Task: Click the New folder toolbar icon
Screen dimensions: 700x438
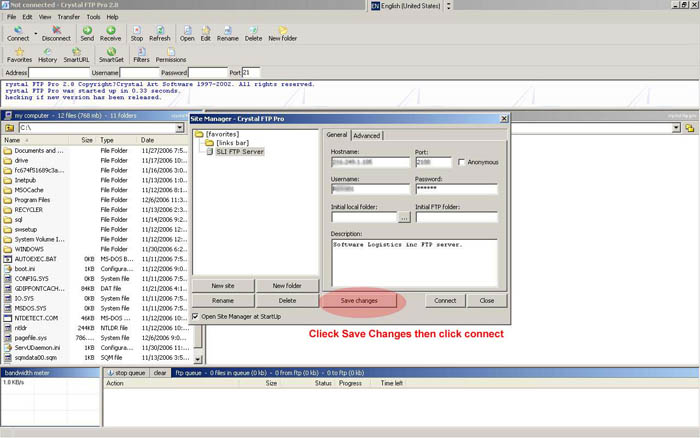Action: [283, 33]
